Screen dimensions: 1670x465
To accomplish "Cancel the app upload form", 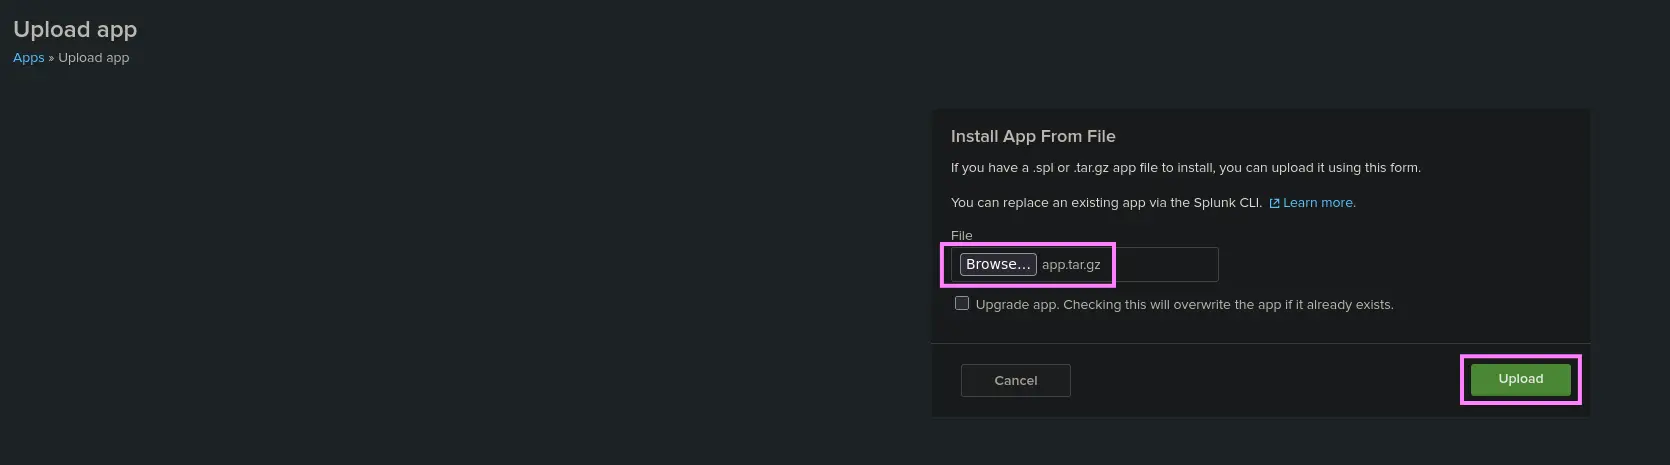I will [x=1015, y=381].
